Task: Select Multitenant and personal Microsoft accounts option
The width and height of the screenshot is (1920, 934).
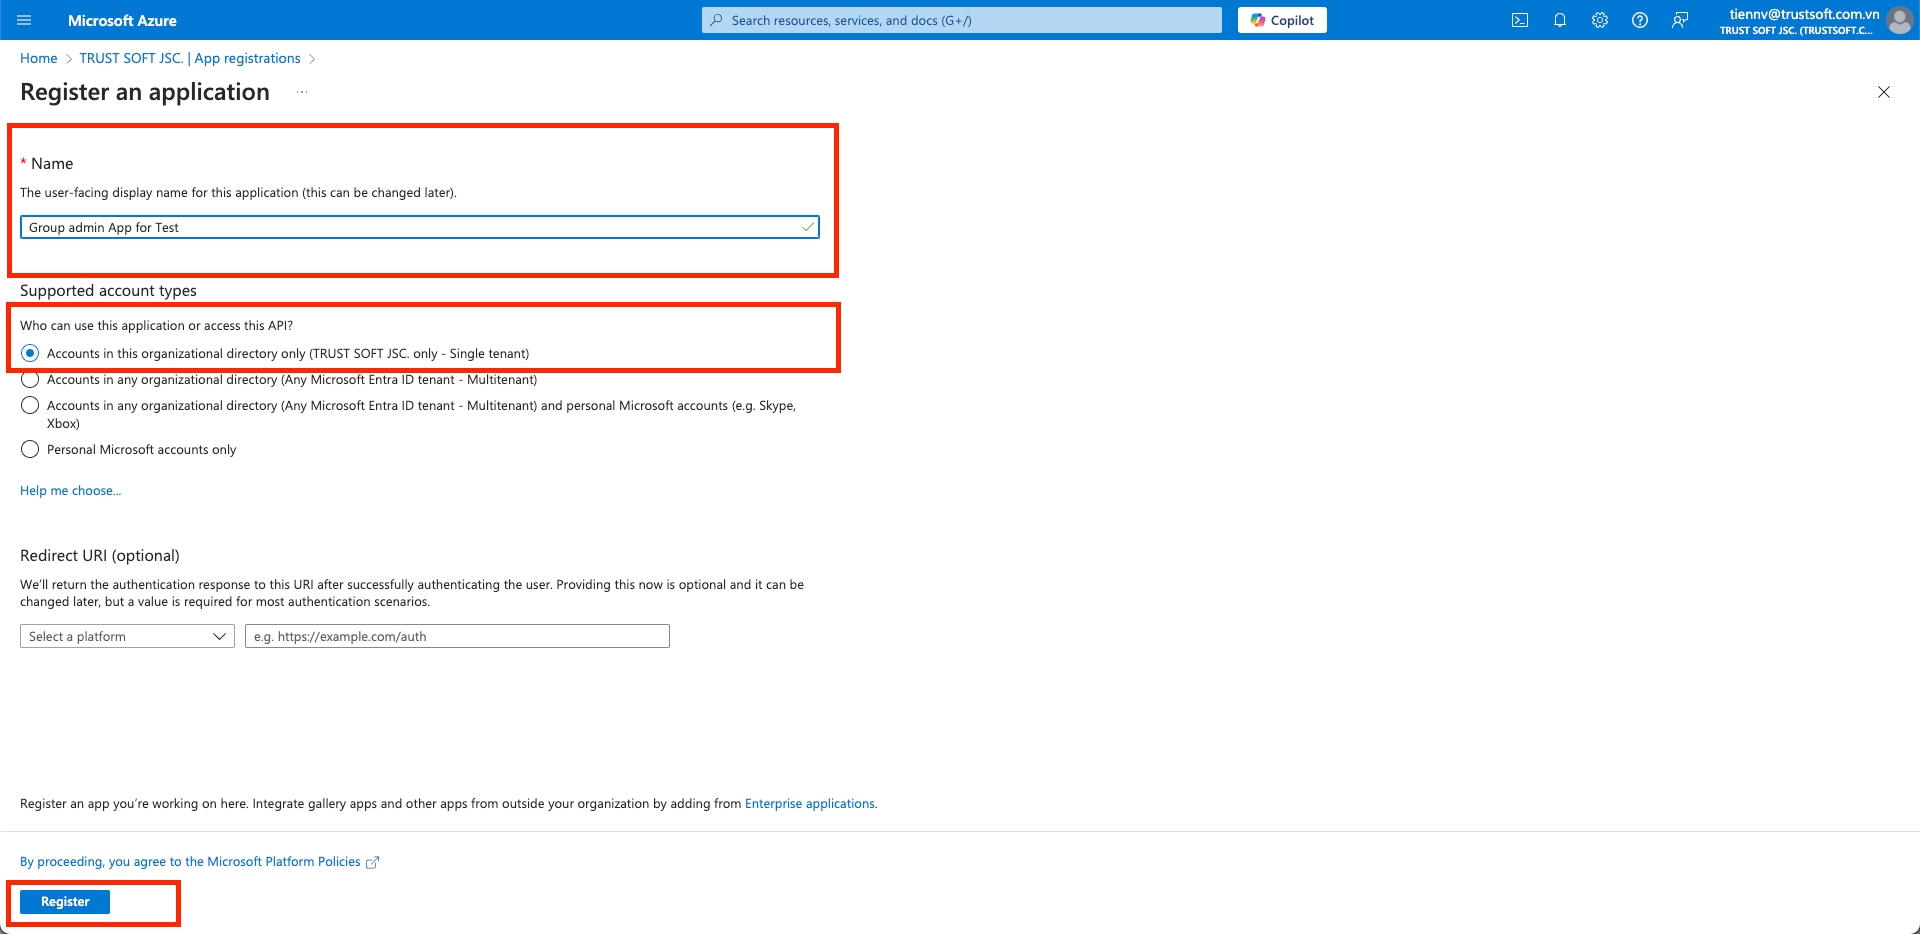Action: click(30, 405)
